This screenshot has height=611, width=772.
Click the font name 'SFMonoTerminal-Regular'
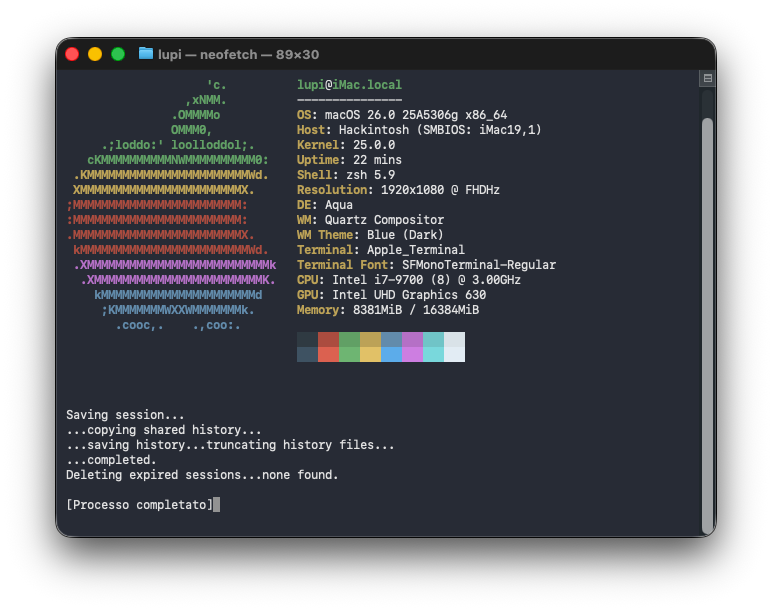[479, 264]
